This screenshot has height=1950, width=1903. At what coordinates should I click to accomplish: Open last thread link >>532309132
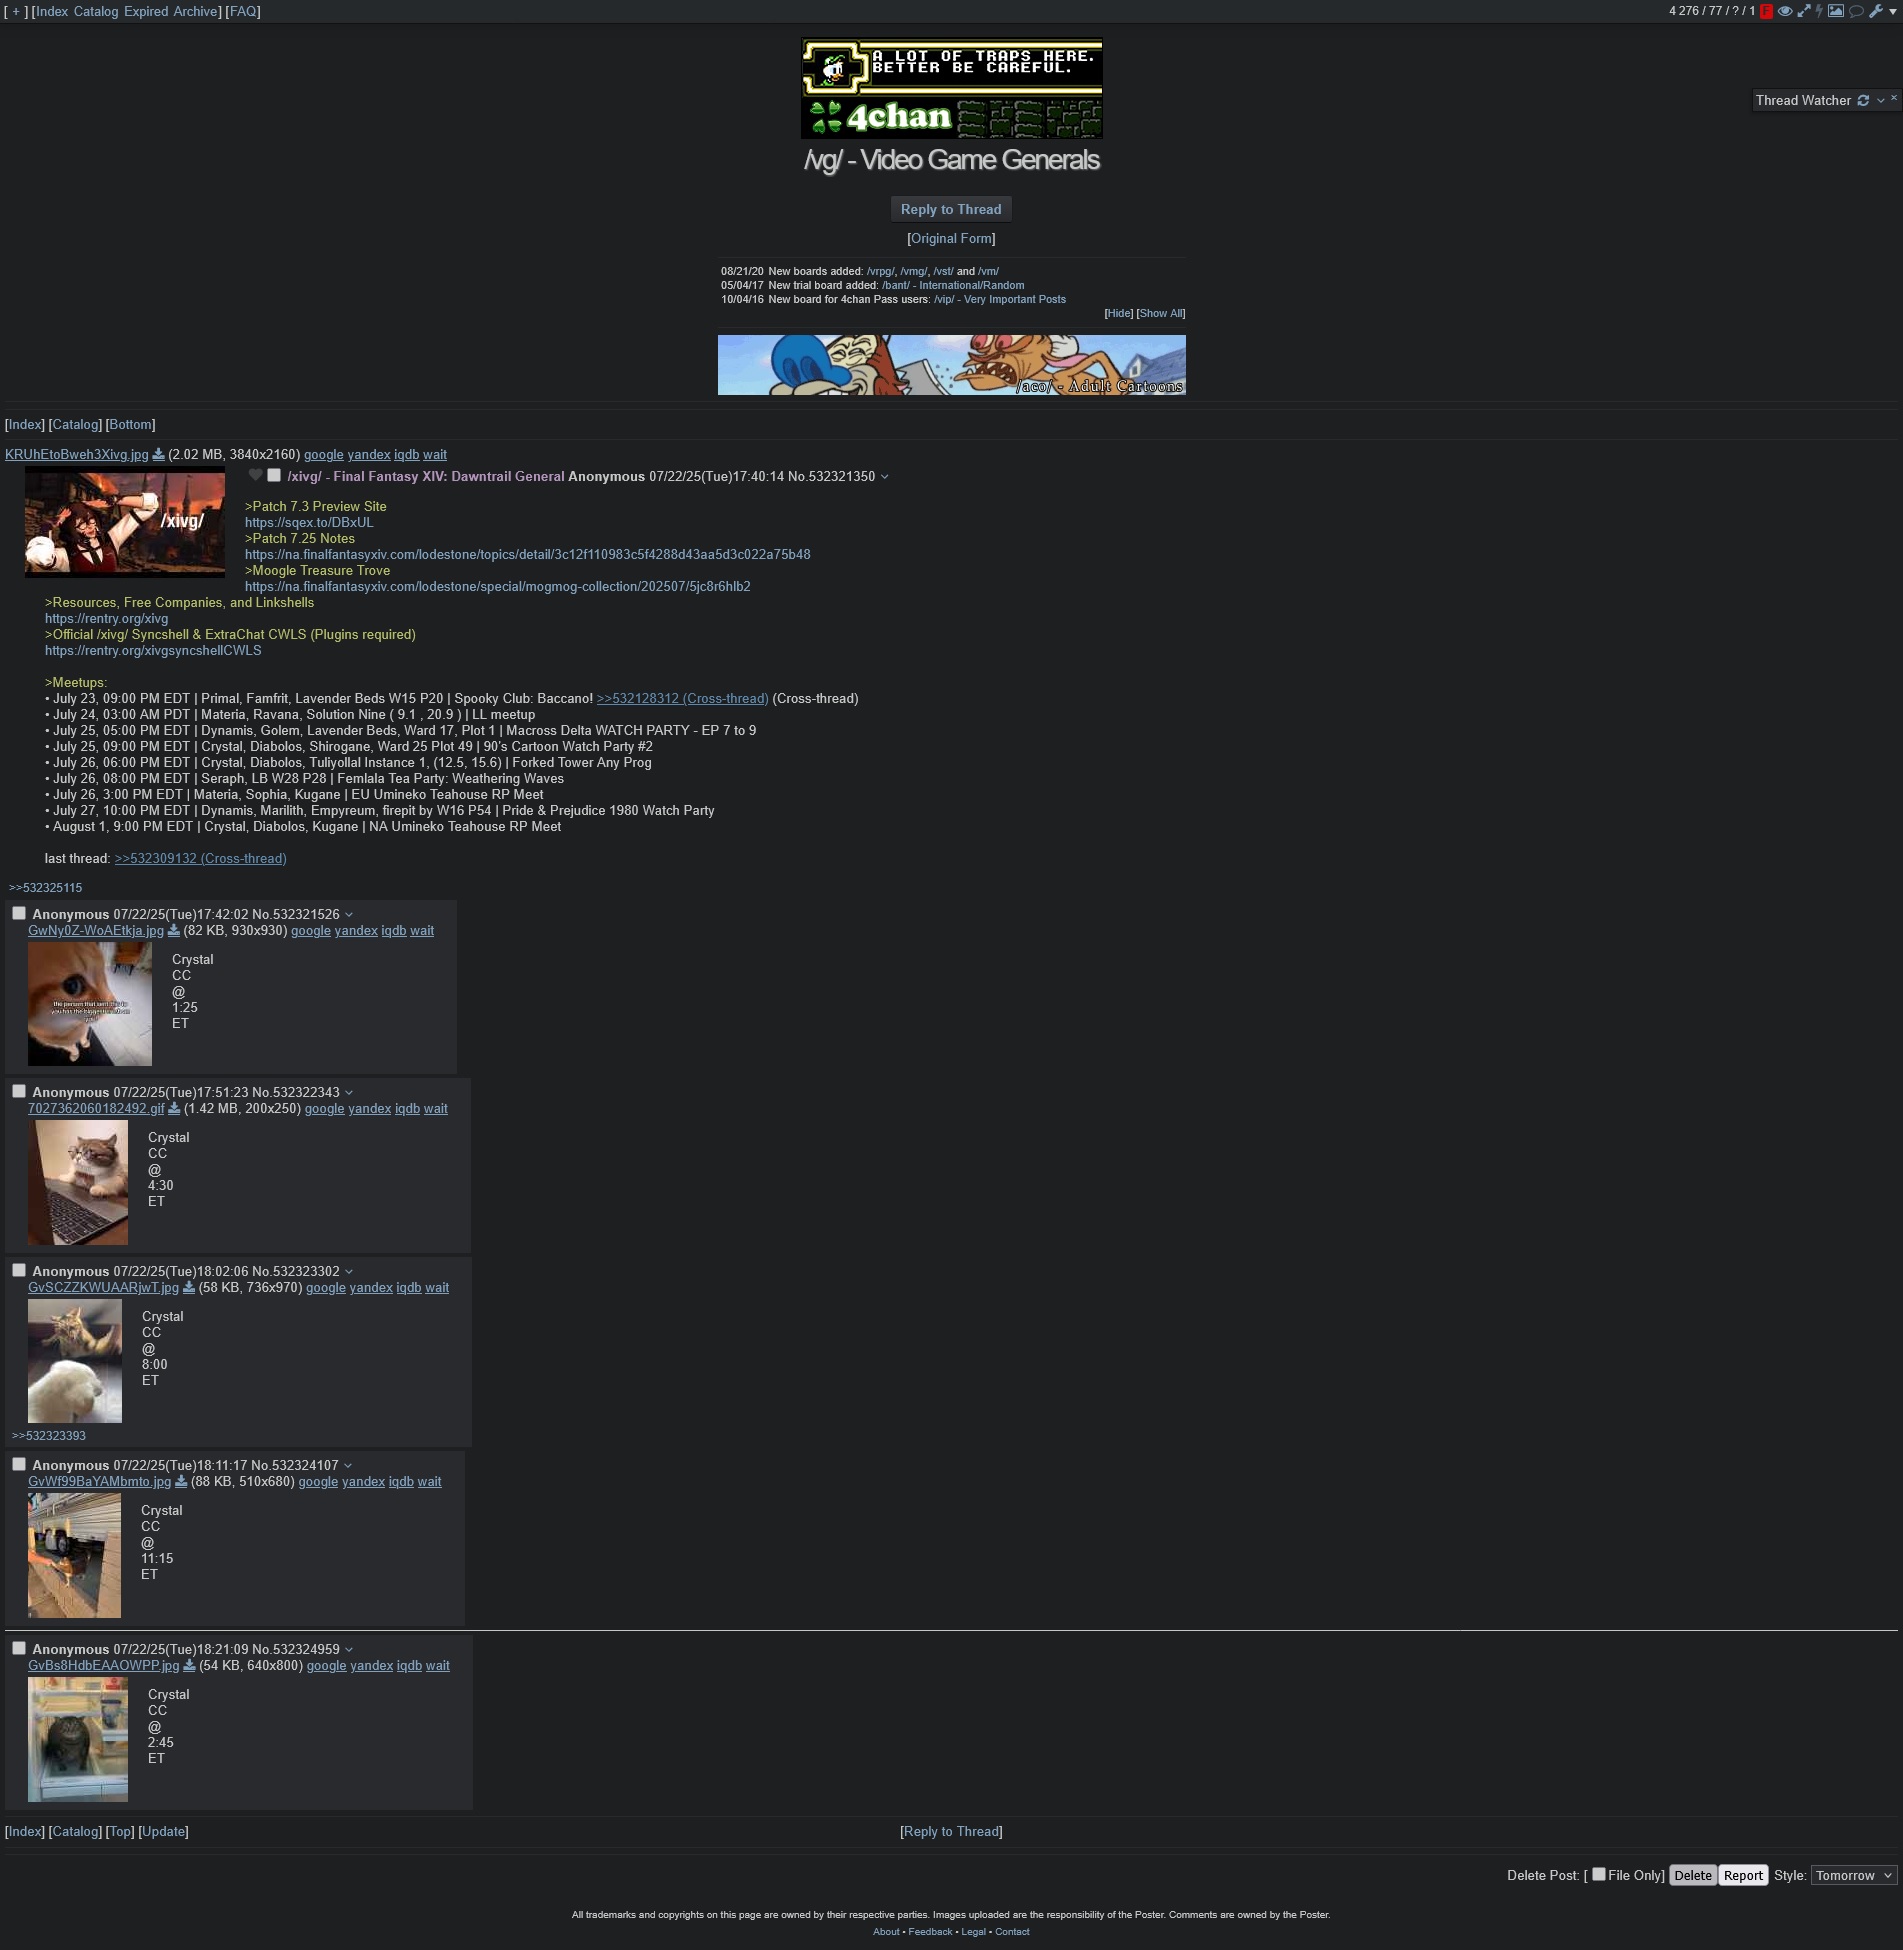pyautogui.click(x=200, y=858)
